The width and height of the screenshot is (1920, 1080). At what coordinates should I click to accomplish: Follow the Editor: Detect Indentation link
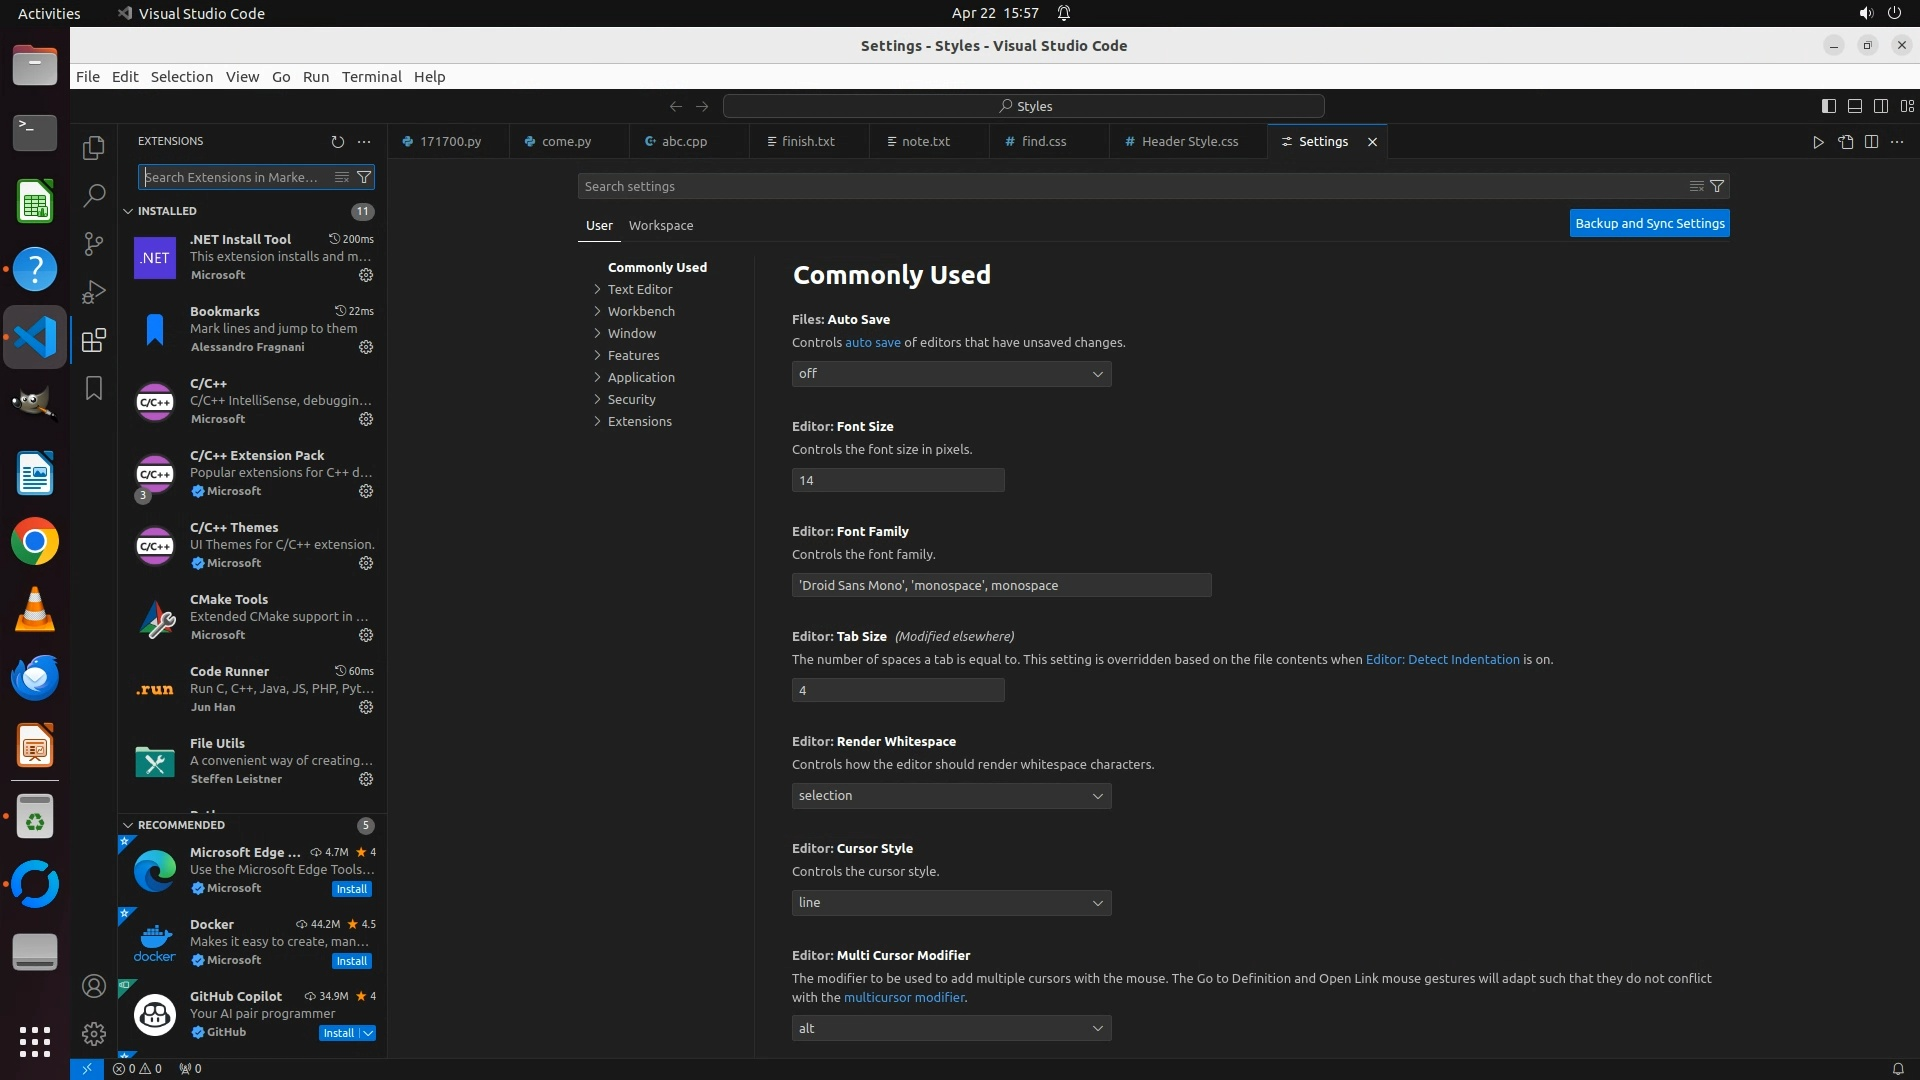pyautogui.click(x=1442, y=660)
